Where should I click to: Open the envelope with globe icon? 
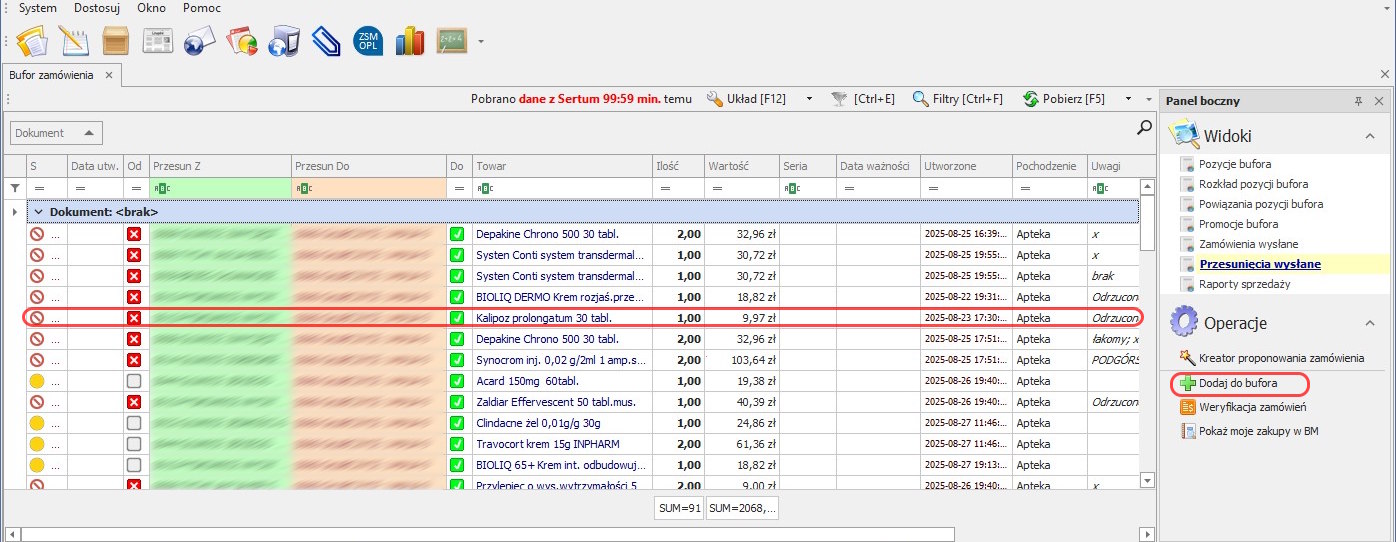click(x=200, y=41)
